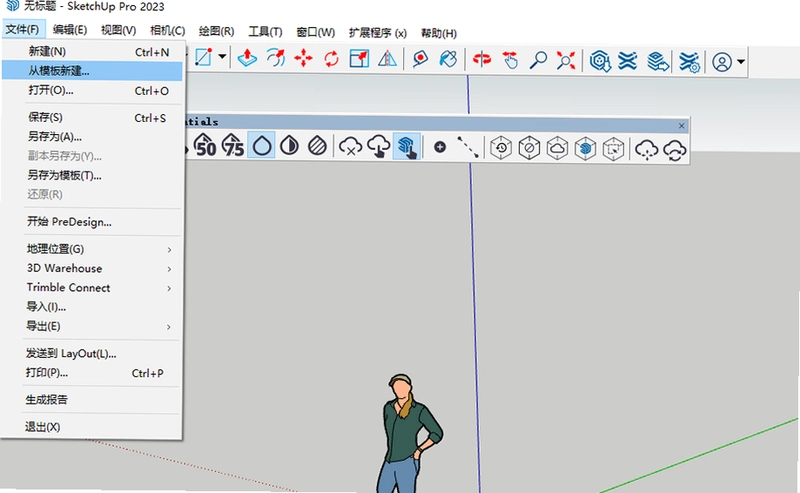
Task: Toggle the half-filled drop icon
Action: pyautogui.click(x=289, y=145)
